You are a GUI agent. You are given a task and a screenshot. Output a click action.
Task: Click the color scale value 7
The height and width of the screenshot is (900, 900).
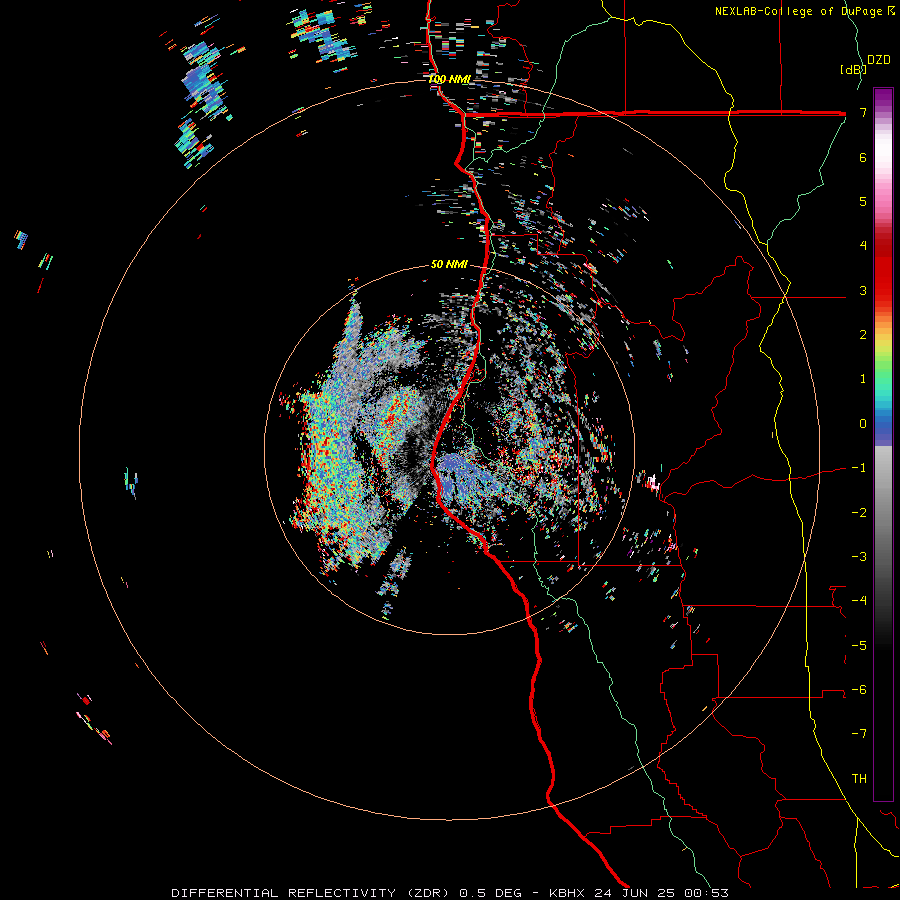coord(863,112)
